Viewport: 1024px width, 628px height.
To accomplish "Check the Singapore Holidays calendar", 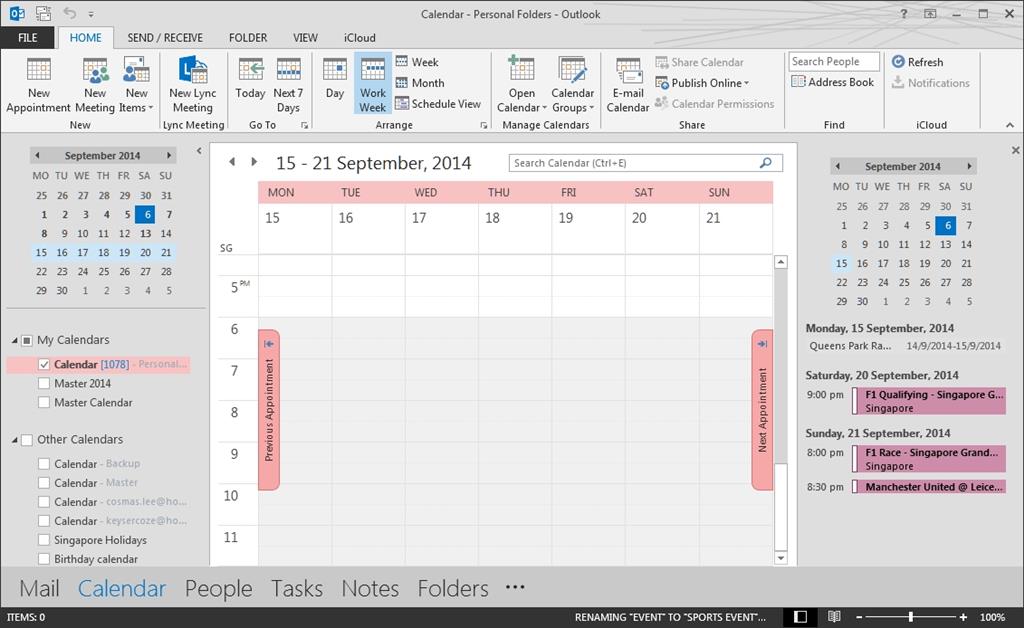I will point(44,540).
